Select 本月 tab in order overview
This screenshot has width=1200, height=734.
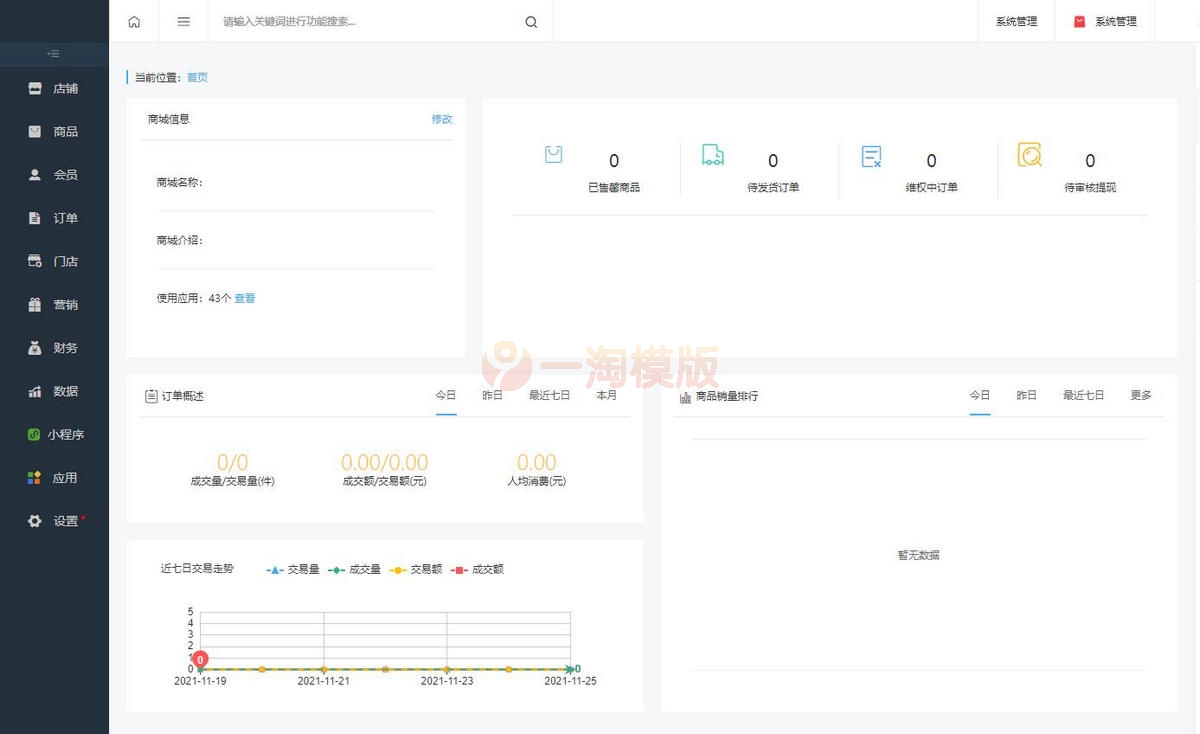tap(606, 396)
